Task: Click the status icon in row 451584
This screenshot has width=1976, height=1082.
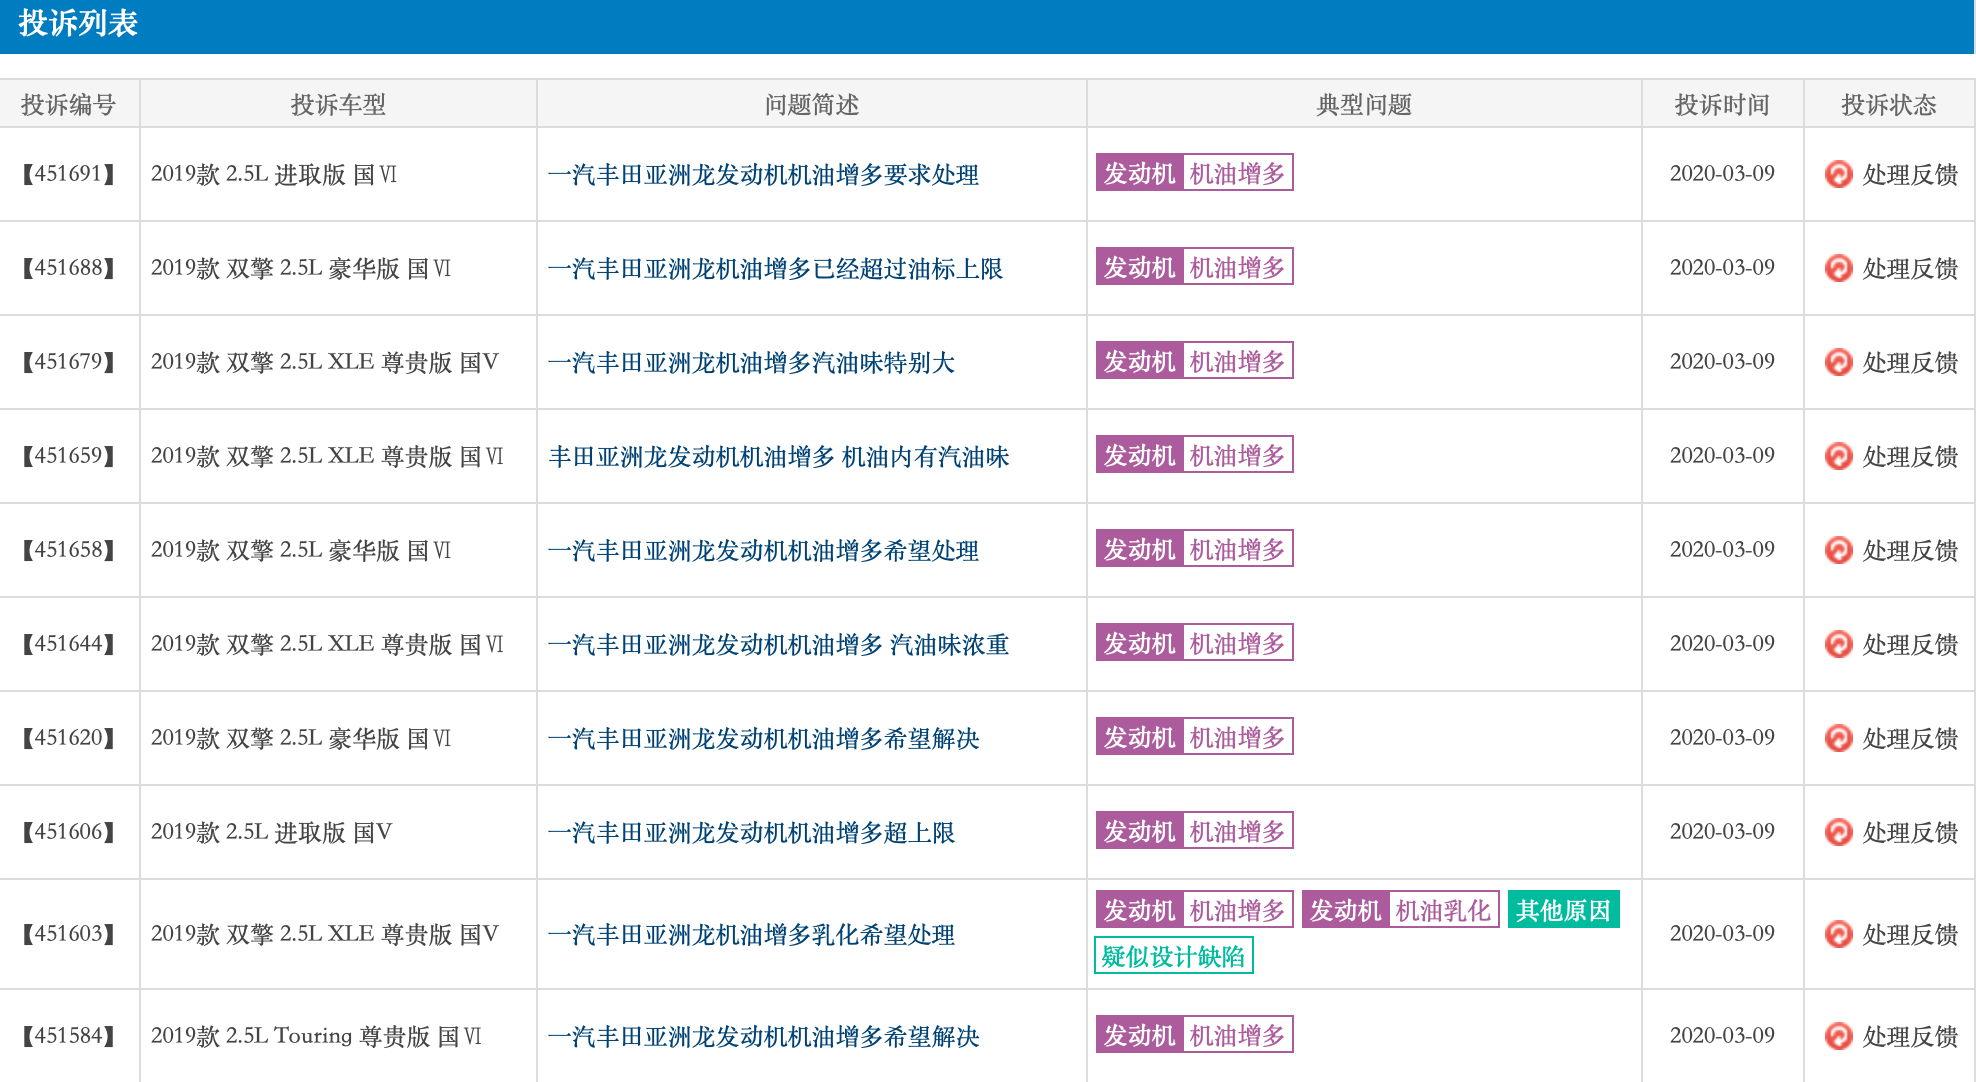Action: 1838,1036
